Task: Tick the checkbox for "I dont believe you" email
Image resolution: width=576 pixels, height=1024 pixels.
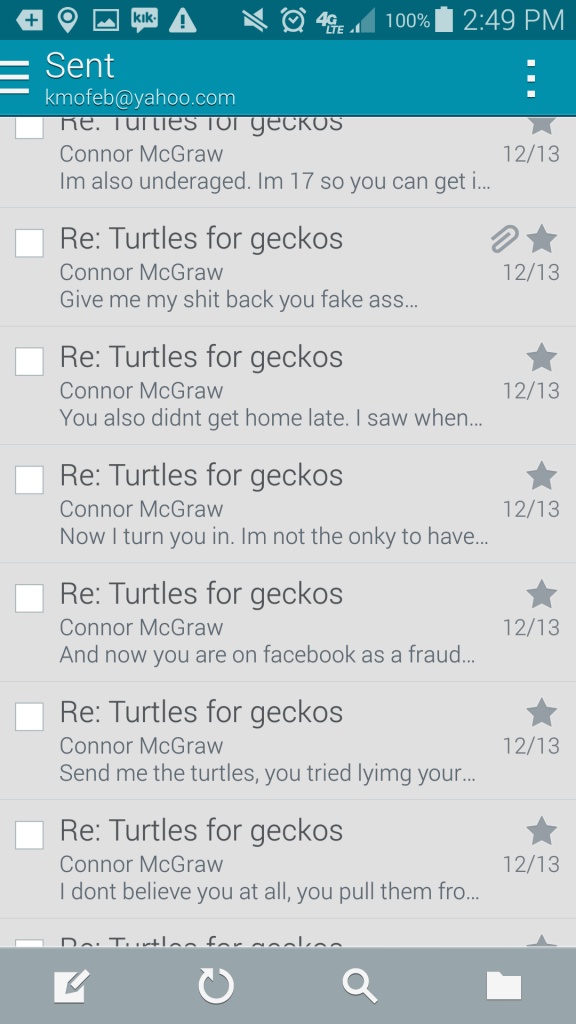Action: [29, 835]
